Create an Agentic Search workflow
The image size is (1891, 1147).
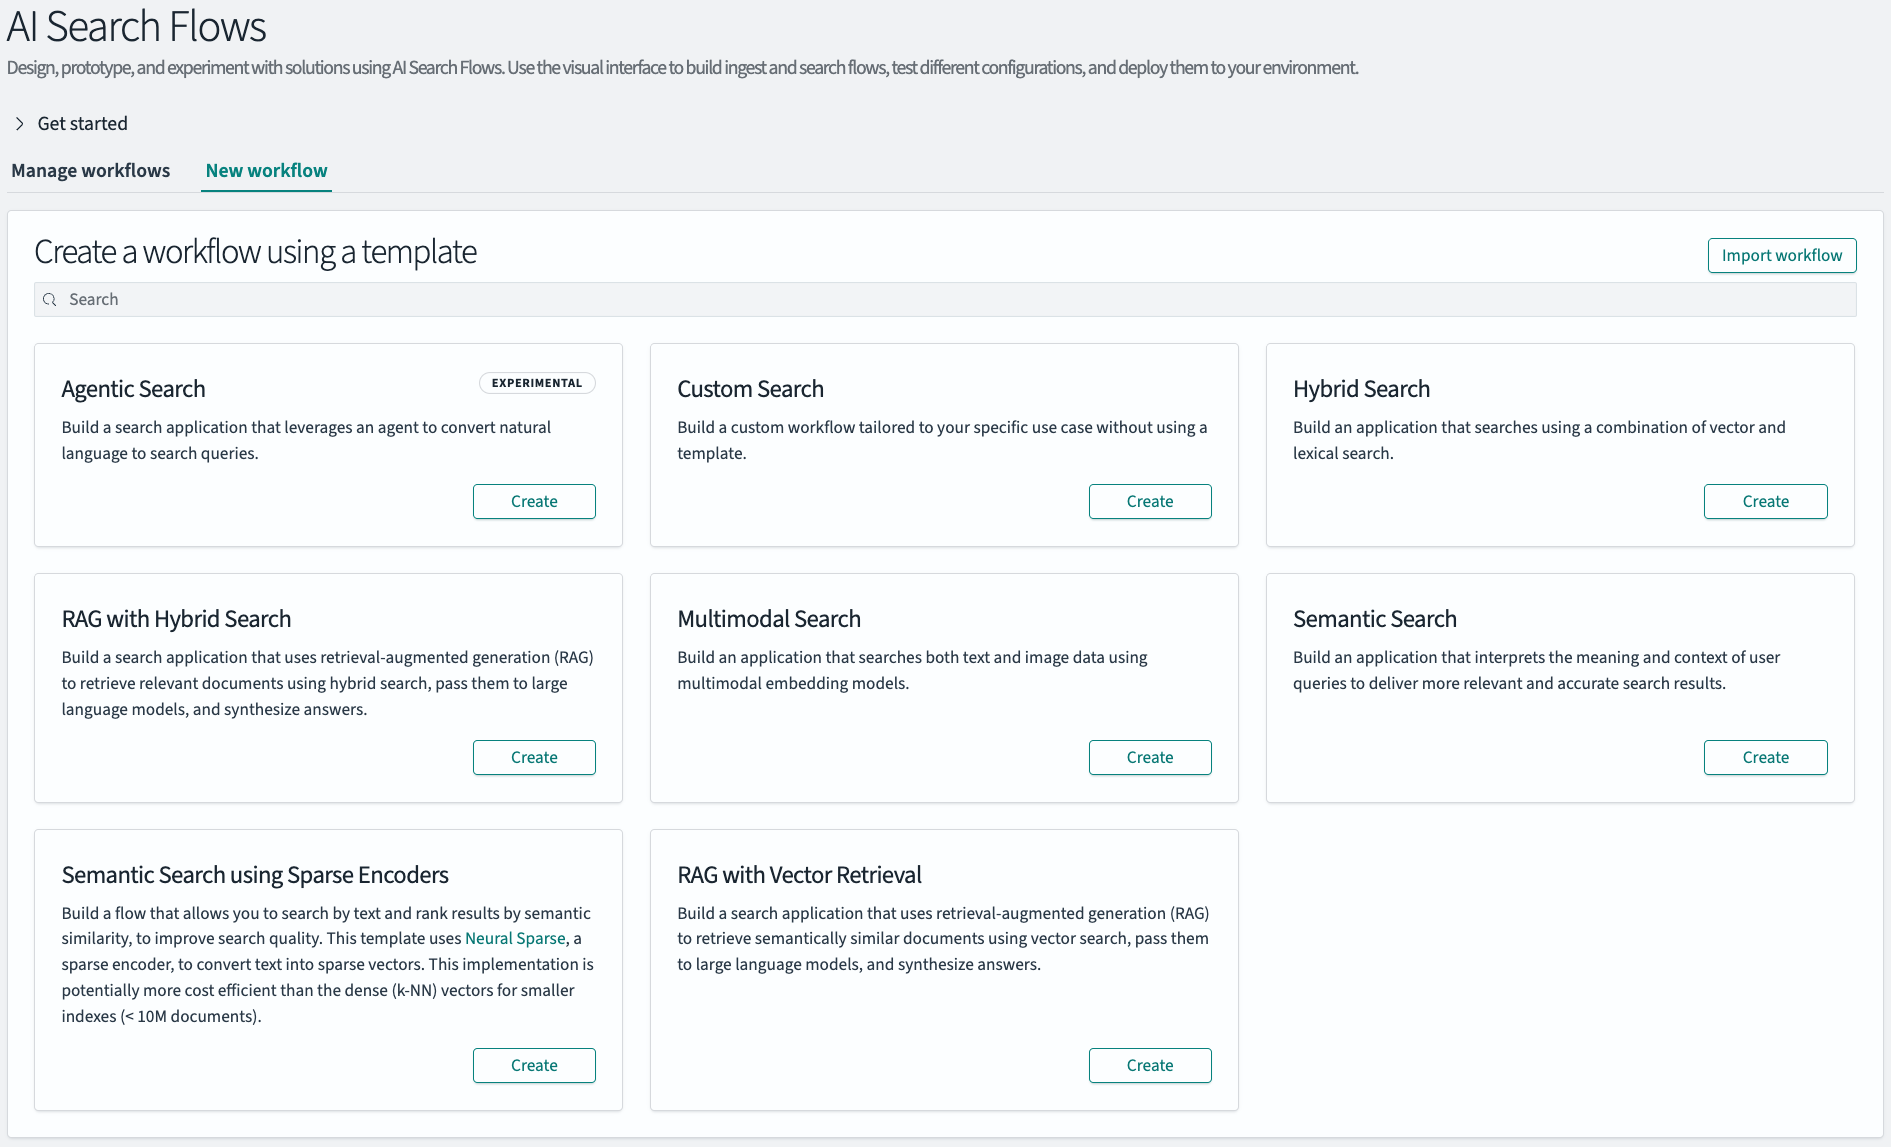pos(534,501)
